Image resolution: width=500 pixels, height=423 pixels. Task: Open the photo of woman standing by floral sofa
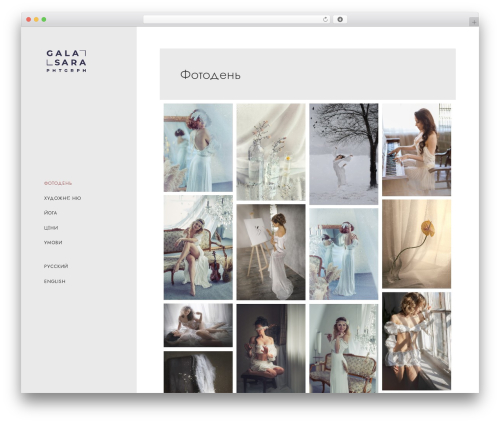tap(344, 348)
